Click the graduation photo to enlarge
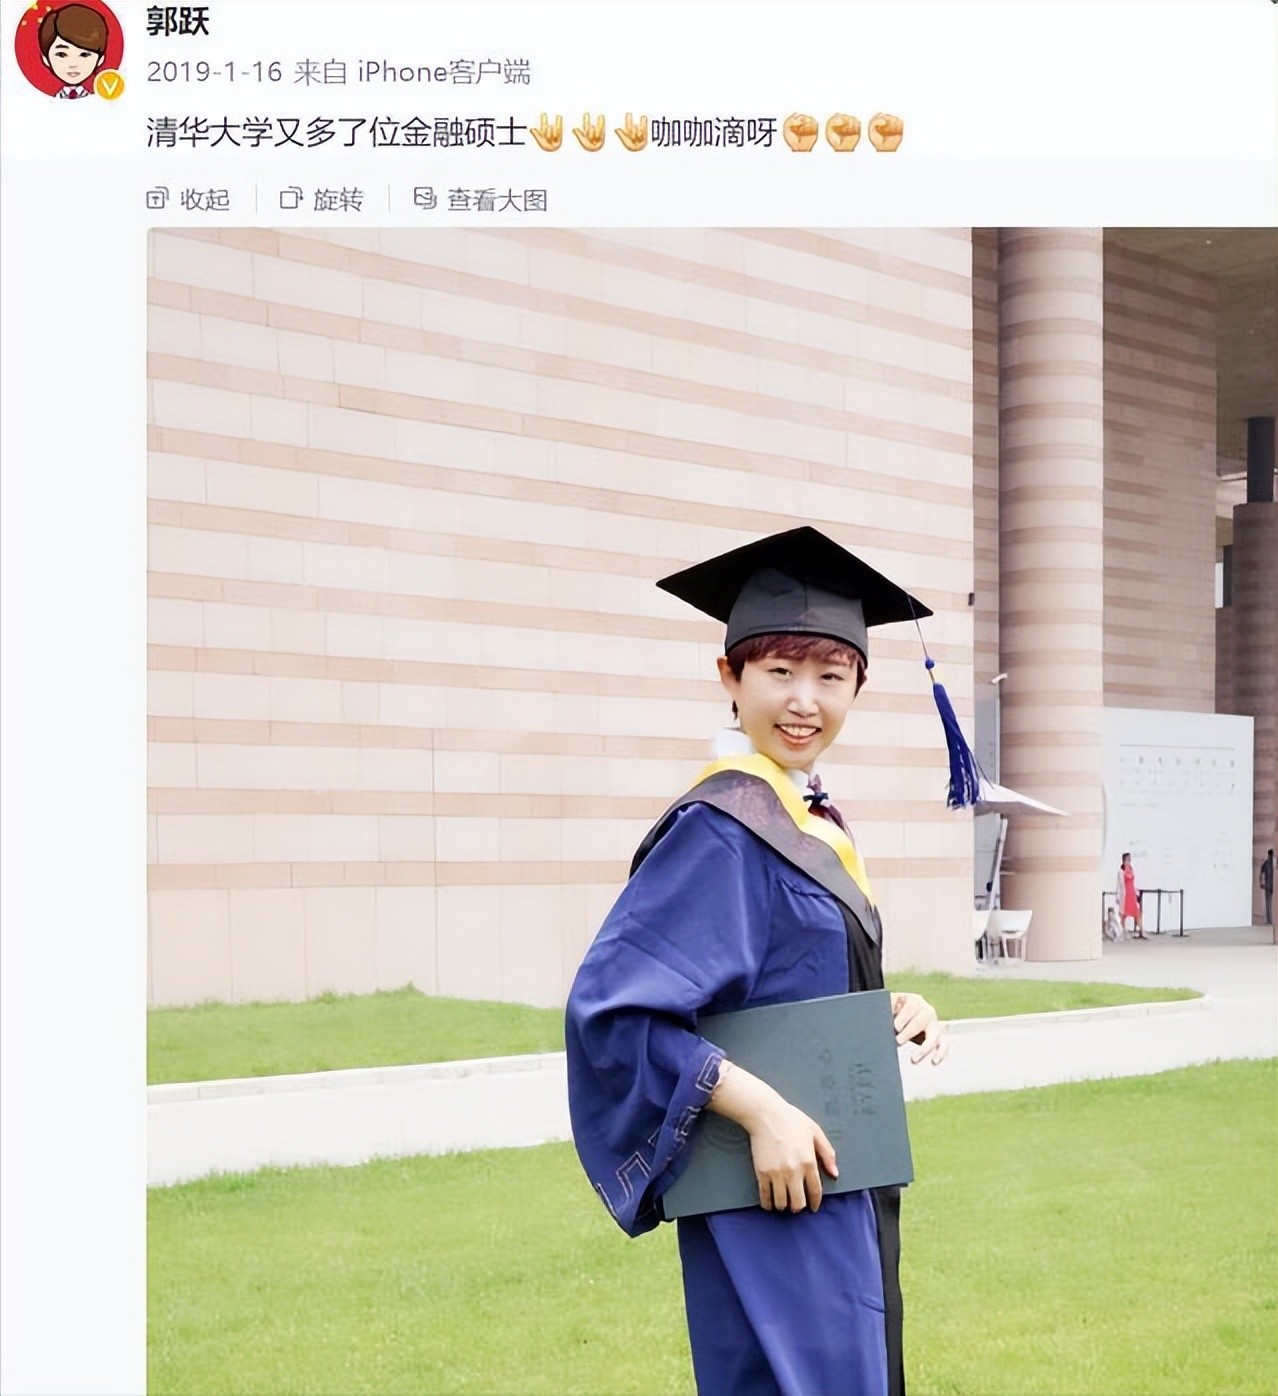 712,811
